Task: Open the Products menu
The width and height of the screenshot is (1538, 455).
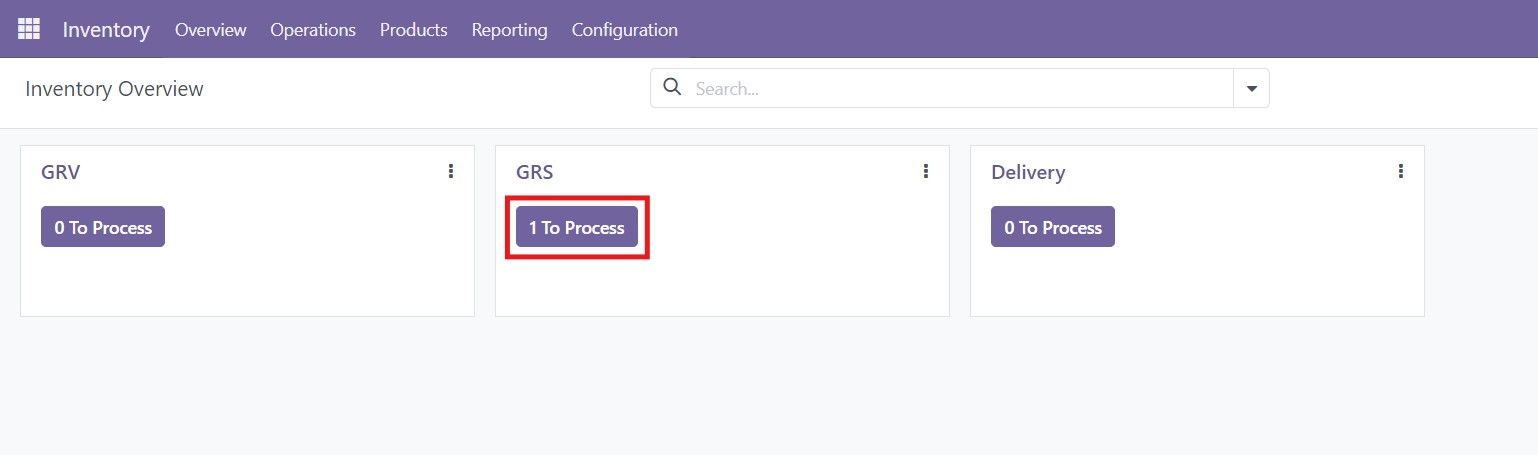Action: click(413, 30)
